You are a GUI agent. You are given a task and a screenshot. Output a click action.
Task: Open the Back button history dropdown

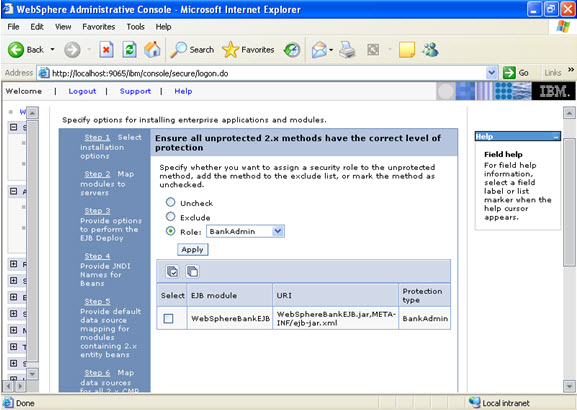[52, 50]
